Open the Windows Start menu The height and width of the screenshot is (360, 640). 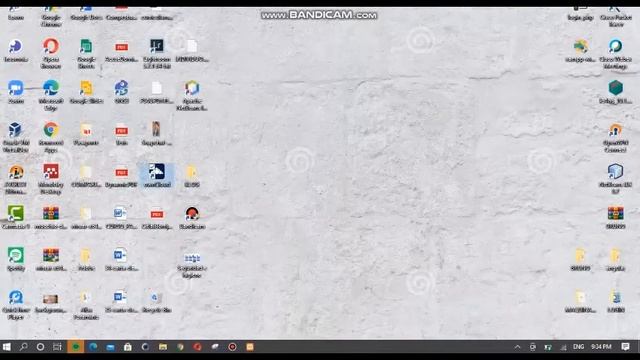7,347
